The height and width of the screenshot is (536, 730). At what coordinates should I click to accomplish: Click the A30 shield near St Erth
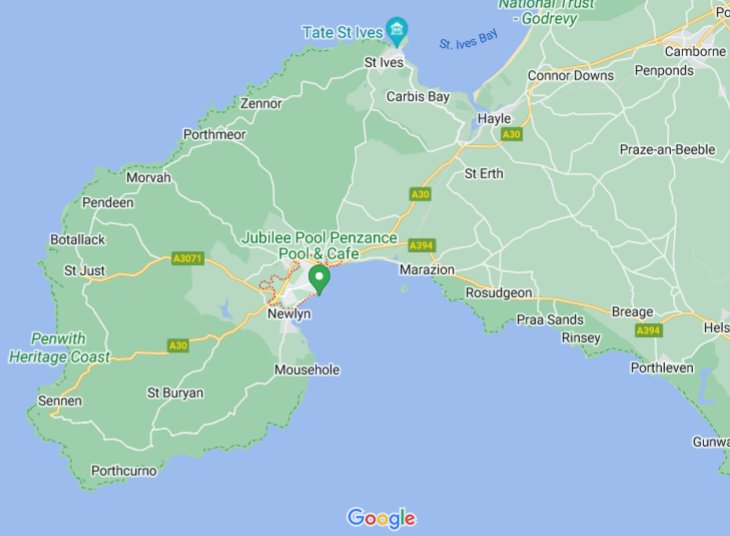pos(420,194)
